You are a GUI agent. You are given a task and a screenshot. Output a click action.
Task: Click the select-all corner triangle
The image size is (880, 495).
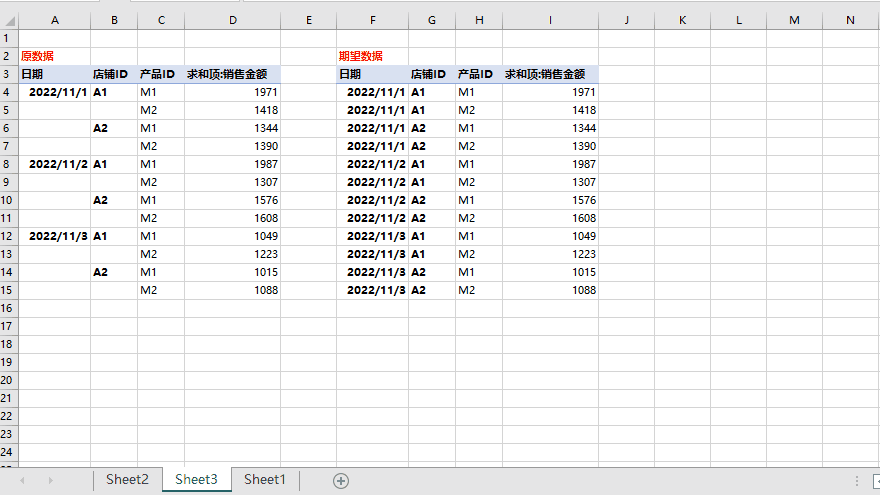pyautogui.click(x=10, y=21)
